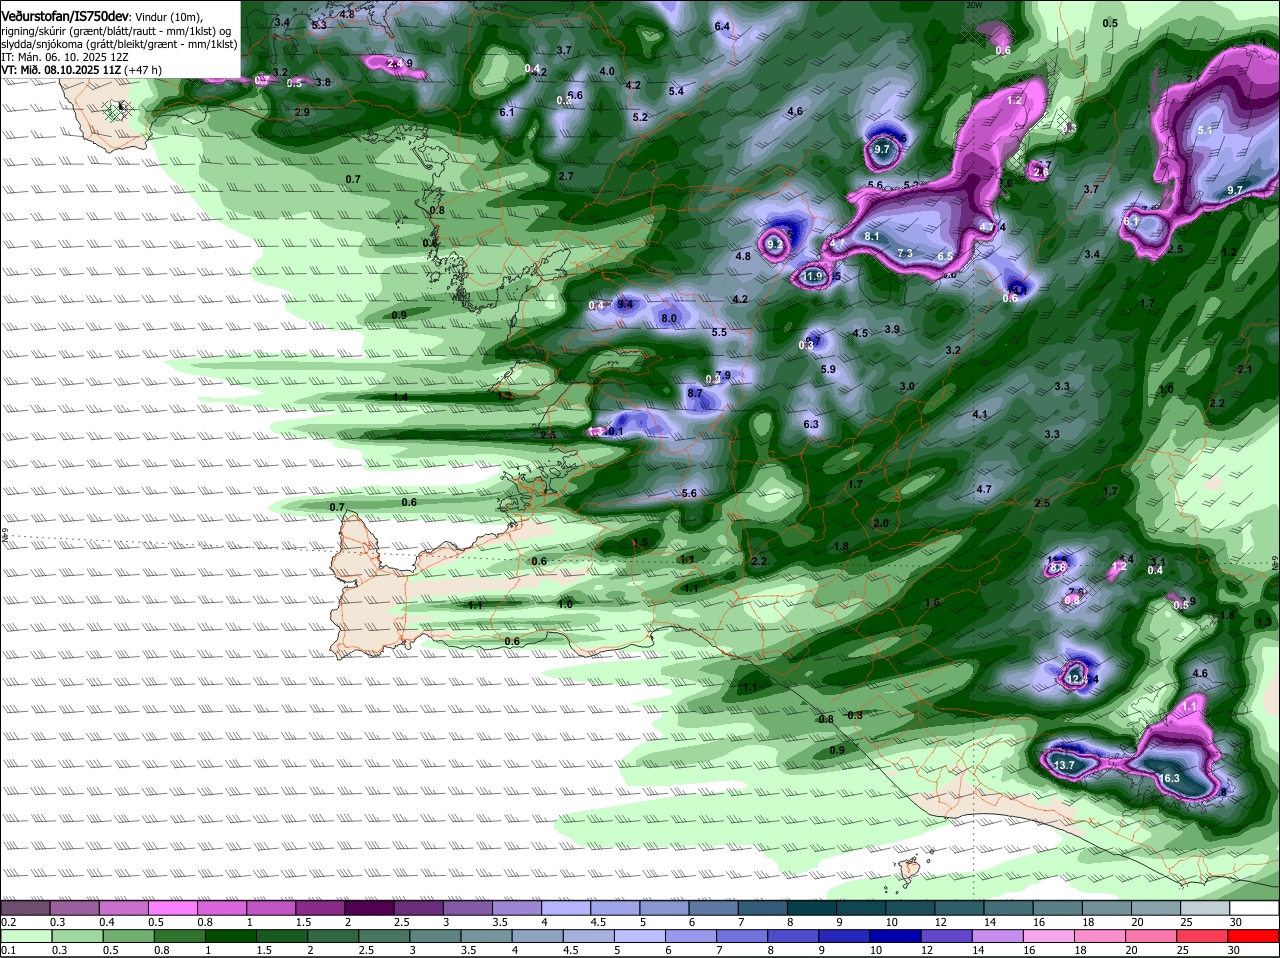Click the 16.3 precipitation value

[1169, 778]
